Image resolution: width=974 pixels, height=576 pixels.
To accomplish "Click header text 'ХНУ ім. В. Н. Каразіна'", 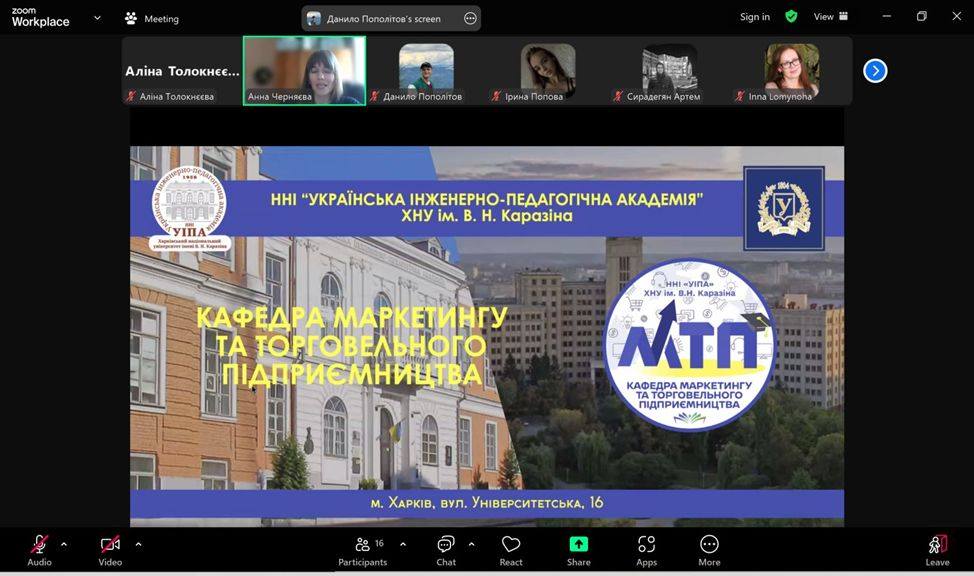I will [x=487, y=216].
